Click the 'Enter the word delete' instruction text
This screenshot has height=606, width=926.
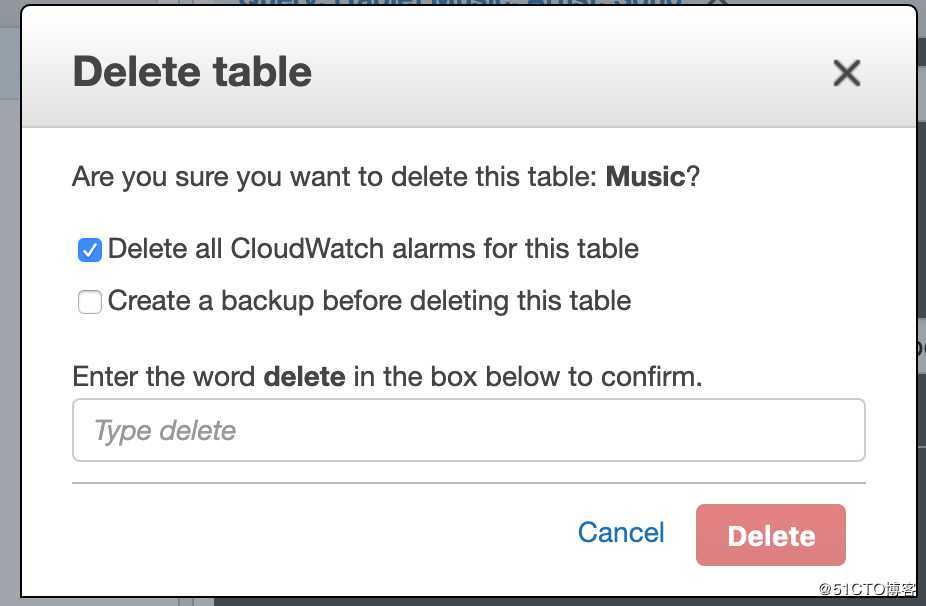click(x=387, y=377)
